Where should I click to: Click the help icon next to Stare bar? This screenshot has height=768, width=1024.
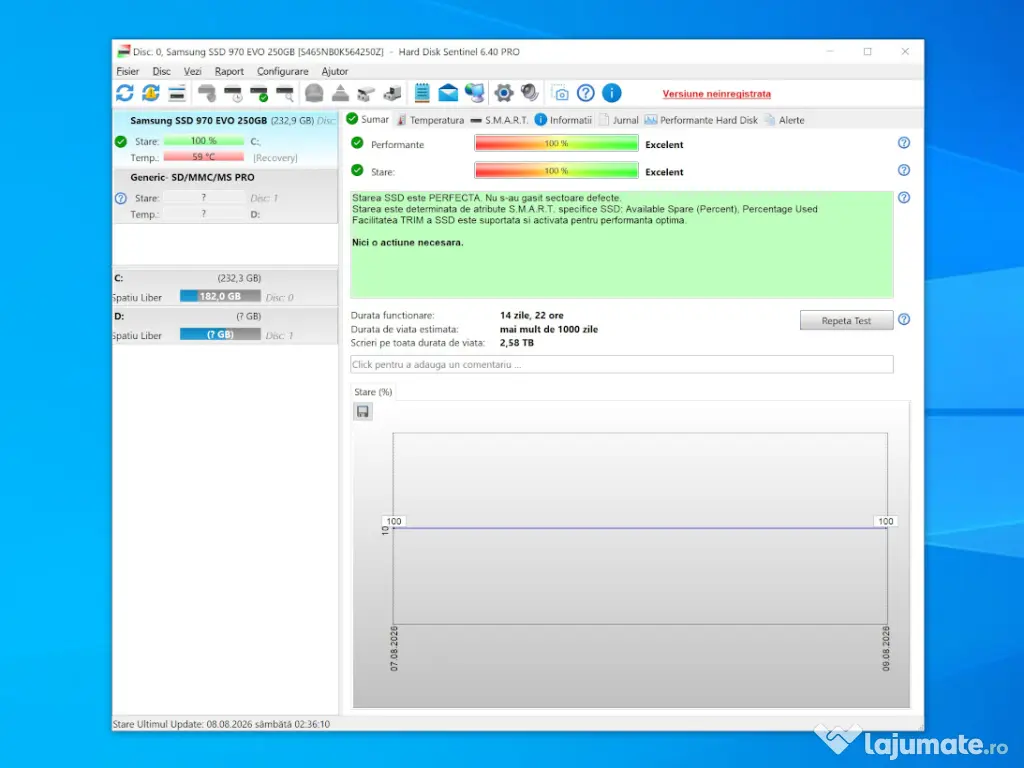pyautogui.click(x=904, y=170)
